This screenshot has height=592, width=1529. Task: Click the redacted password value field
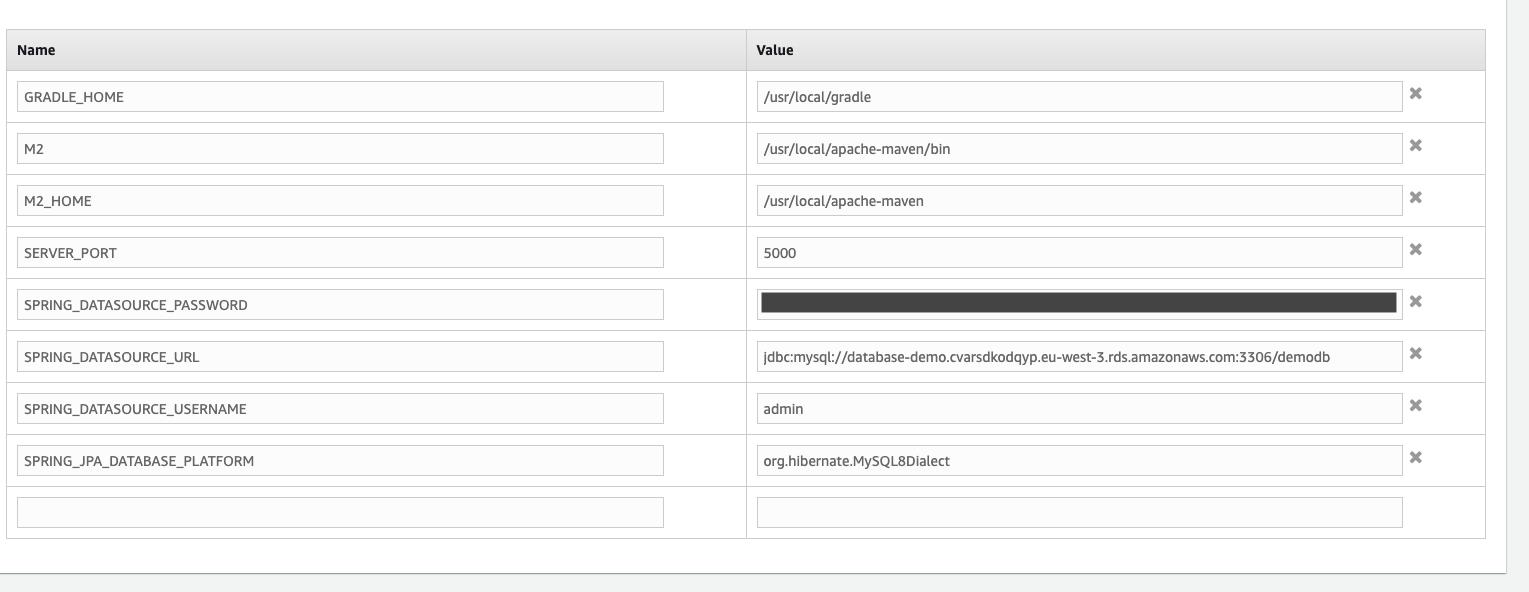click(x=1078, y=304)
